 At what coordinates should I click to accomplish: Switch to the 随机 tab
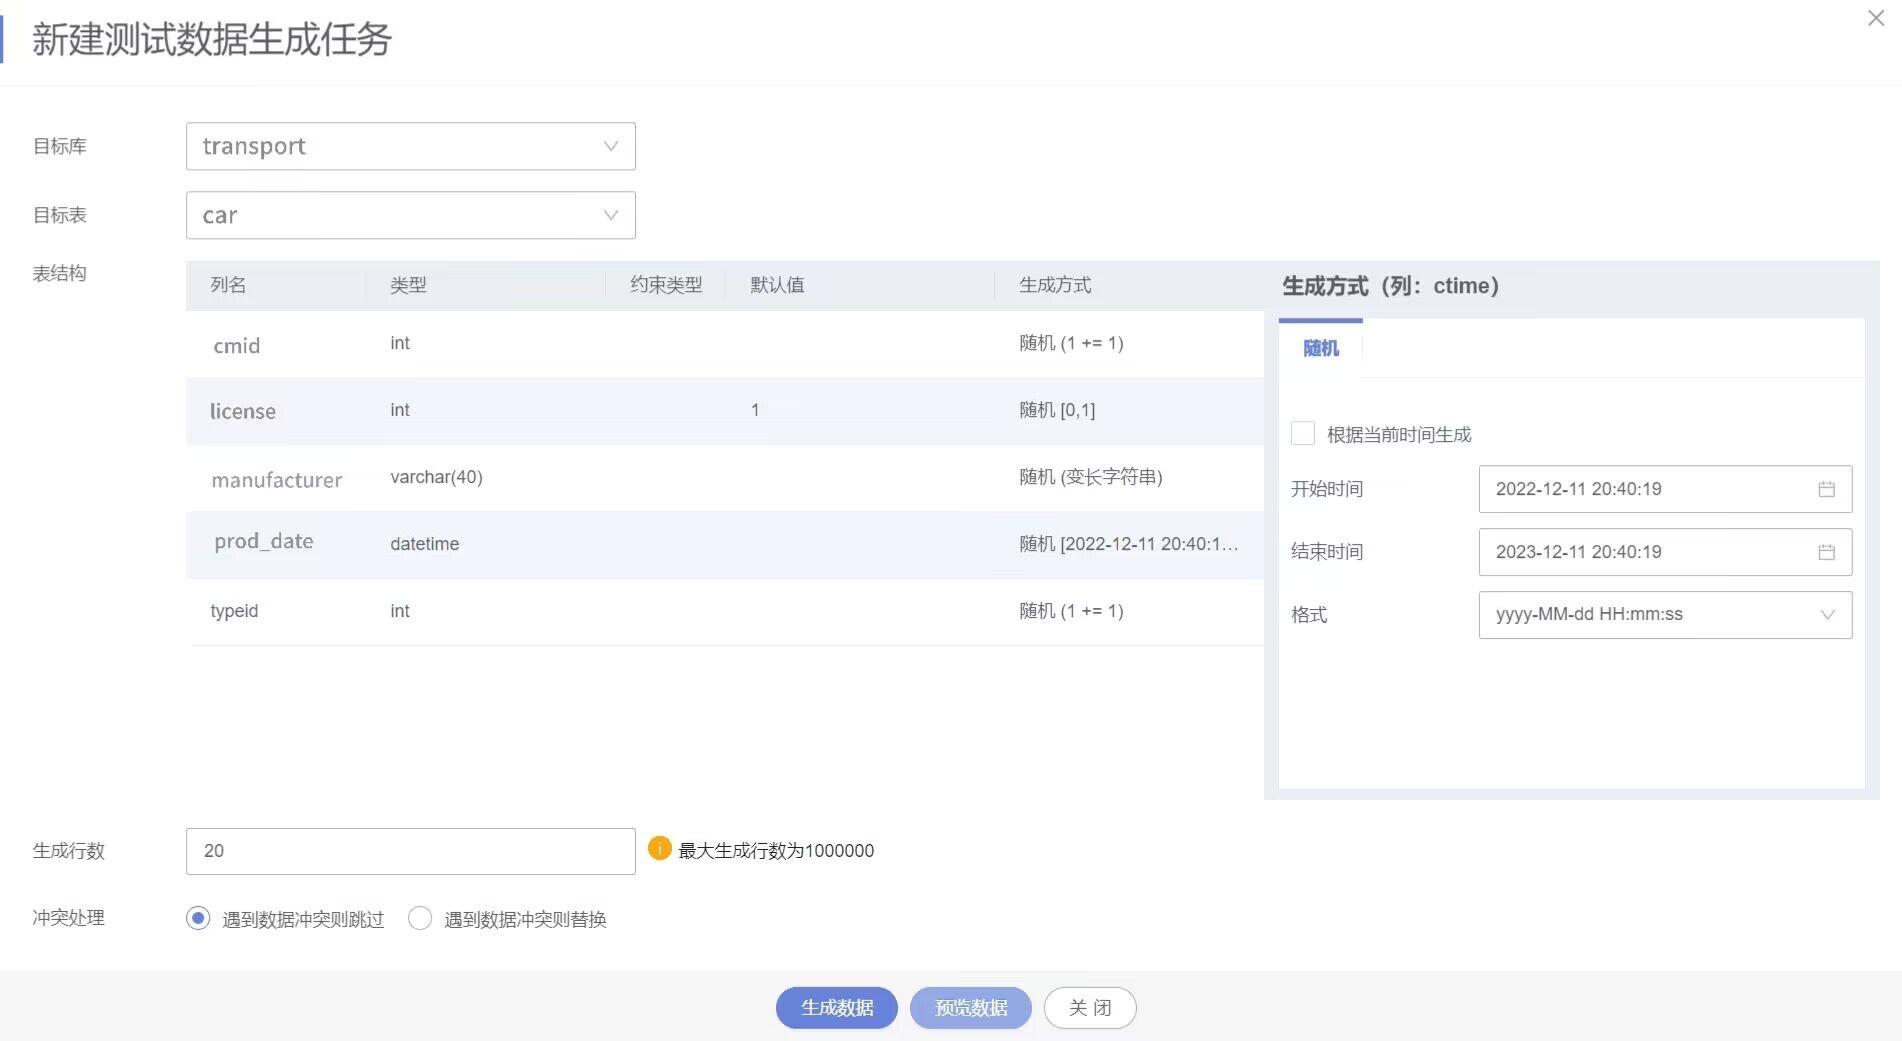pyautogui.click(x=1320, y=349)
